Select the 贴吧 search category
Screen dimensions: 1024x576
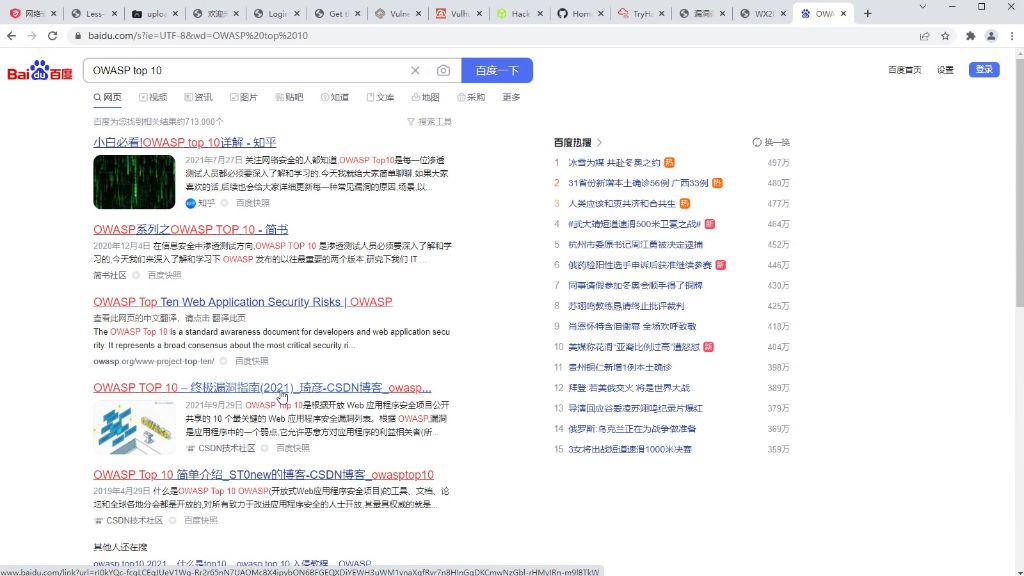pos(289,97)
